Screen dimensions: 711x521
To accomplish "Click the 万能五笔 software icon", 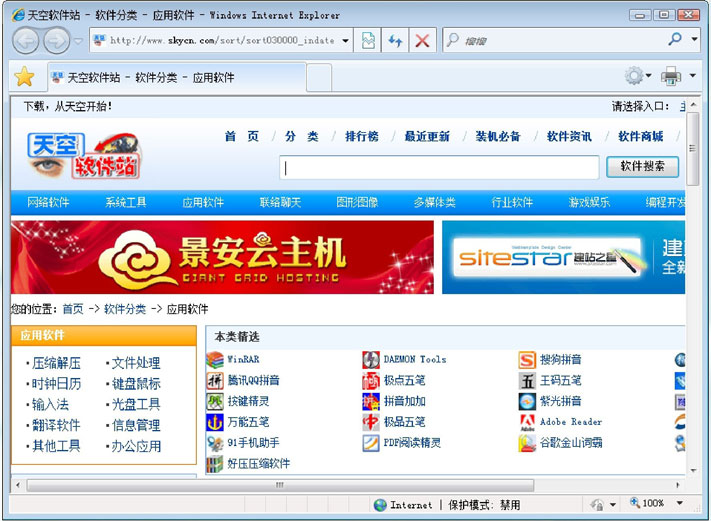I will click(215, 423).
